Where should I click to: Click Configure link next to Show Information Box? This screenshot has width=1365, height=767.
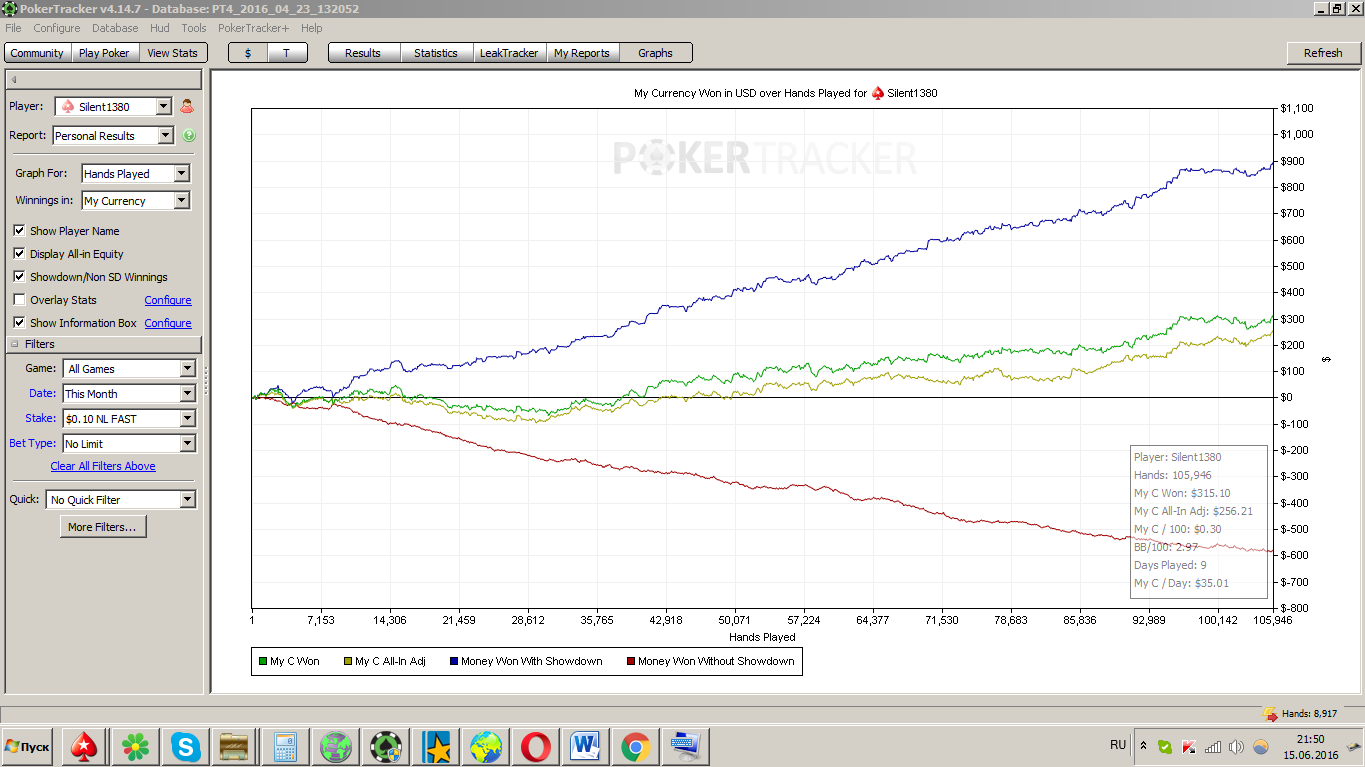pos(168,323)
